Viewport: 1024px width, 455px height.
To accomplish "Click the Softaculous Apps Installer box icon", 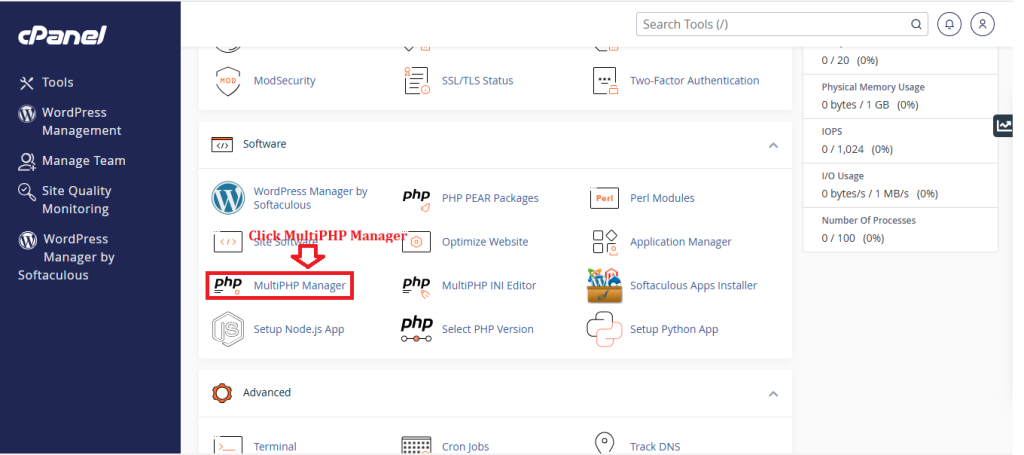I will tap(605, 285).
